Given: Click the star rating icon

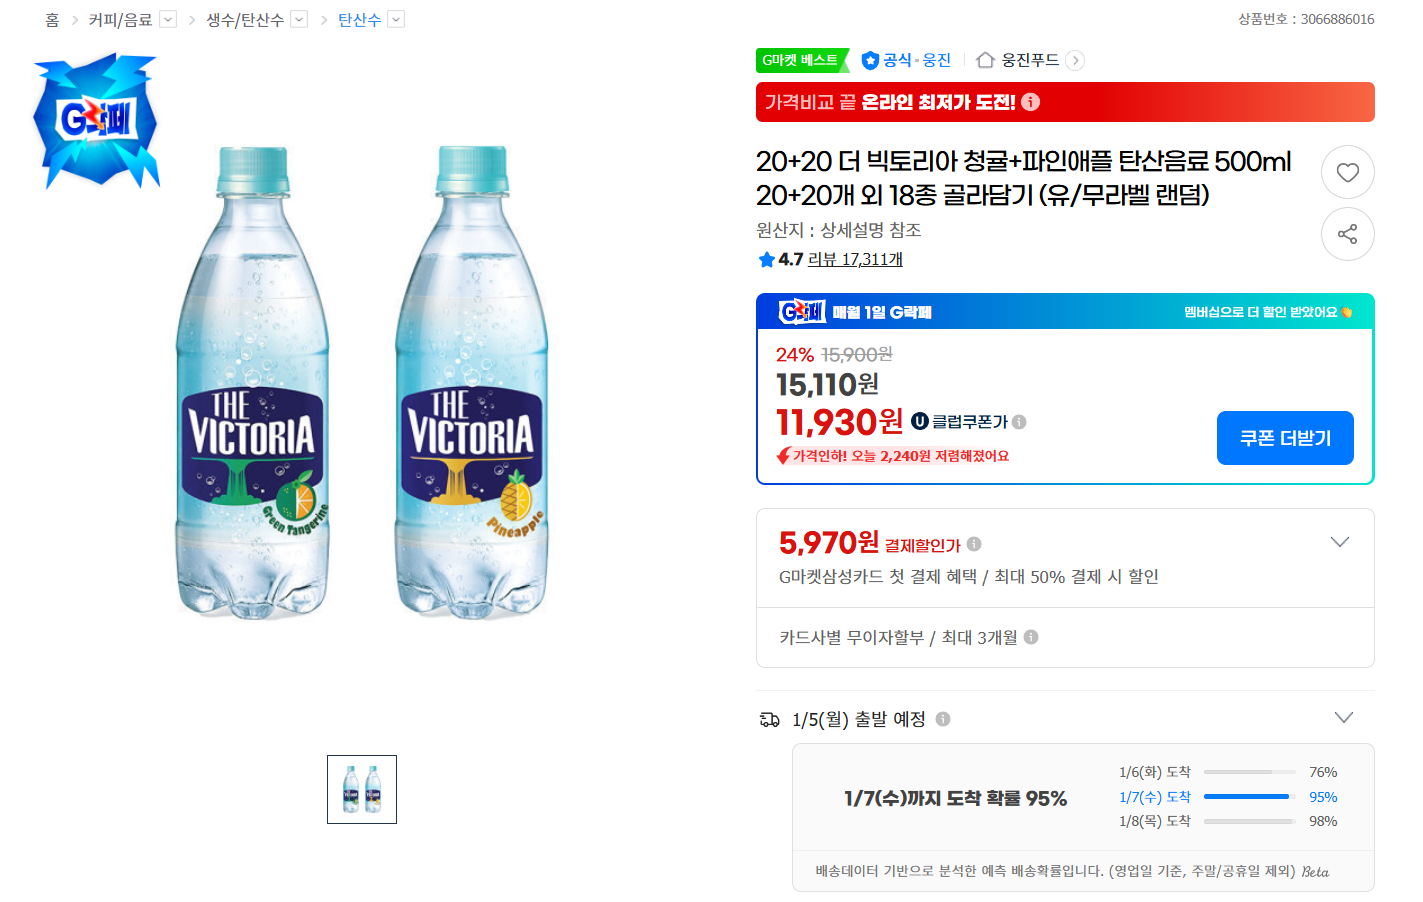Looking at the screenshot, I should (764, 259).
